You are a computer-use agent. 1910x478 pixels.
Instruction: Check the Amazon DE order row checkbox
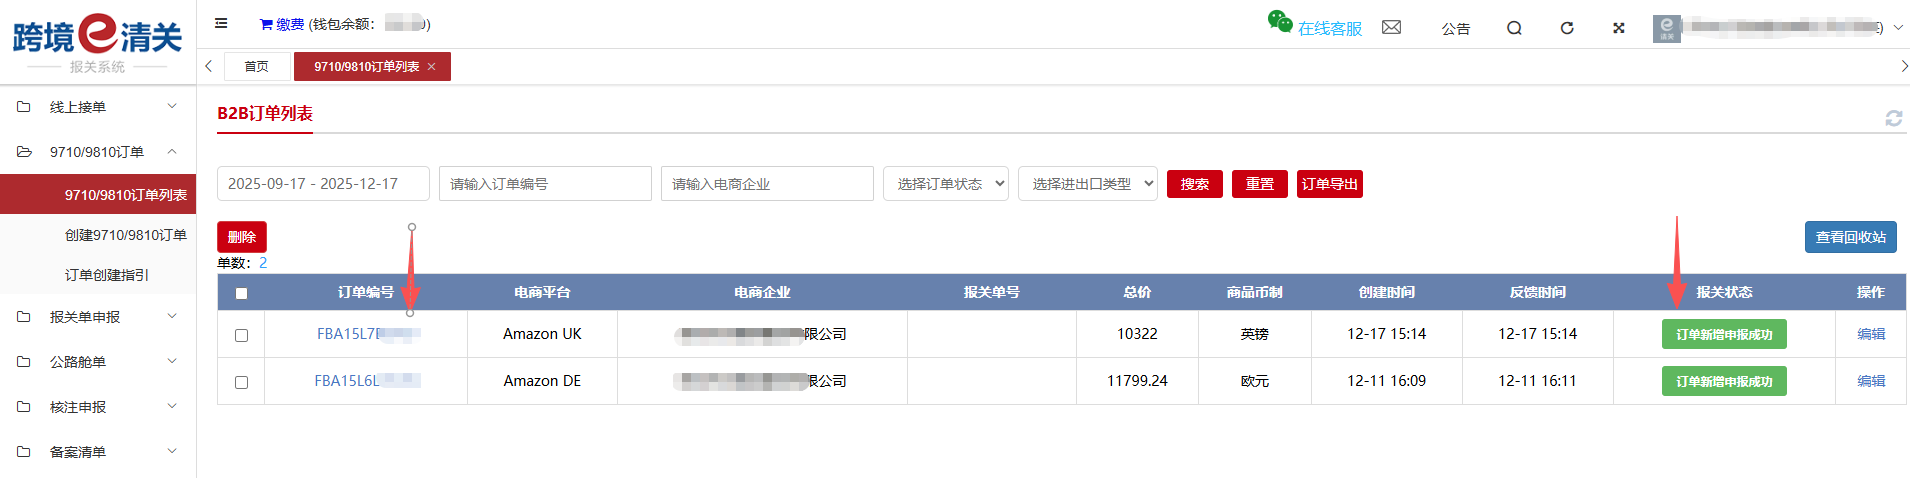[241, 382]
